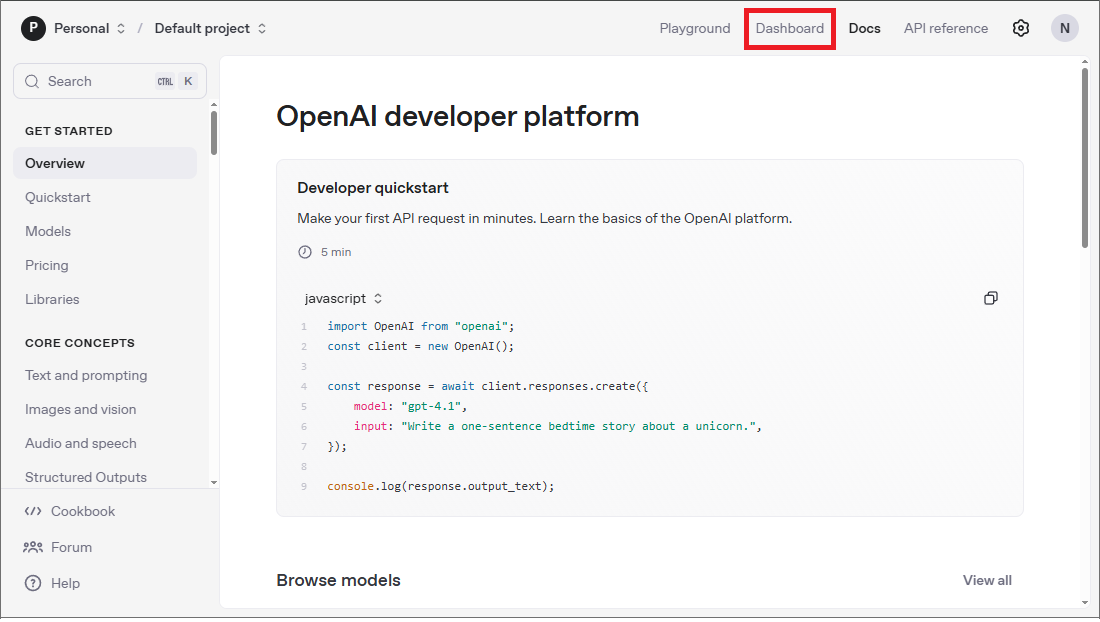Change the code language from javascript

(x=341, y=298)
